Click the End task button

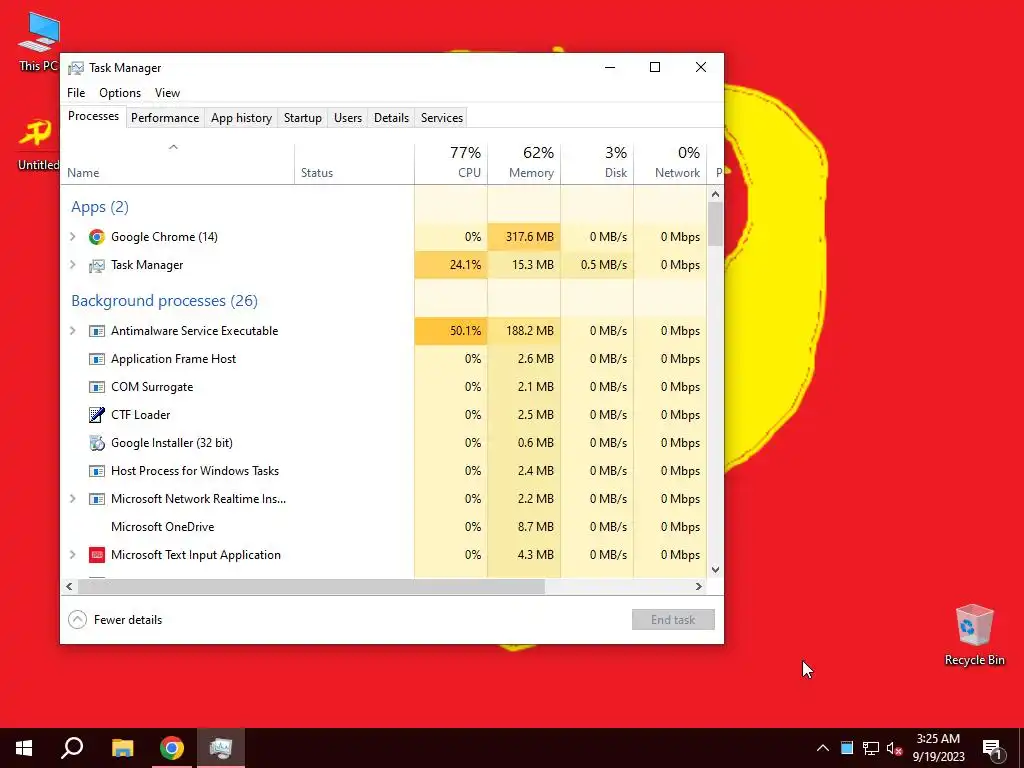(673, 620)
